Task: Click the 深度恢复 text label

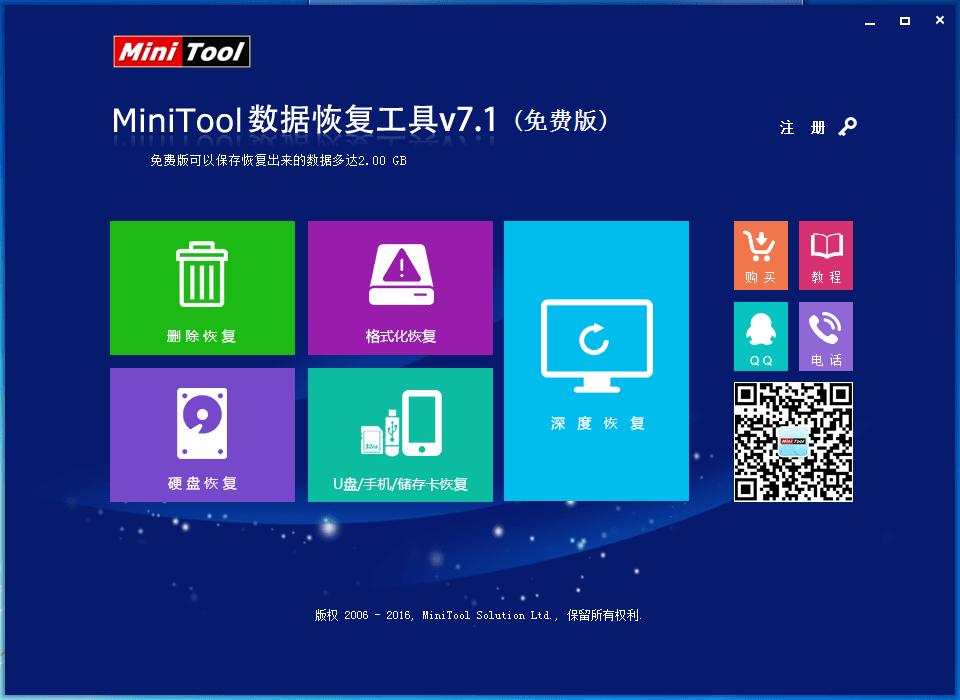Action: pyautogui.click(x=597, y=424)
